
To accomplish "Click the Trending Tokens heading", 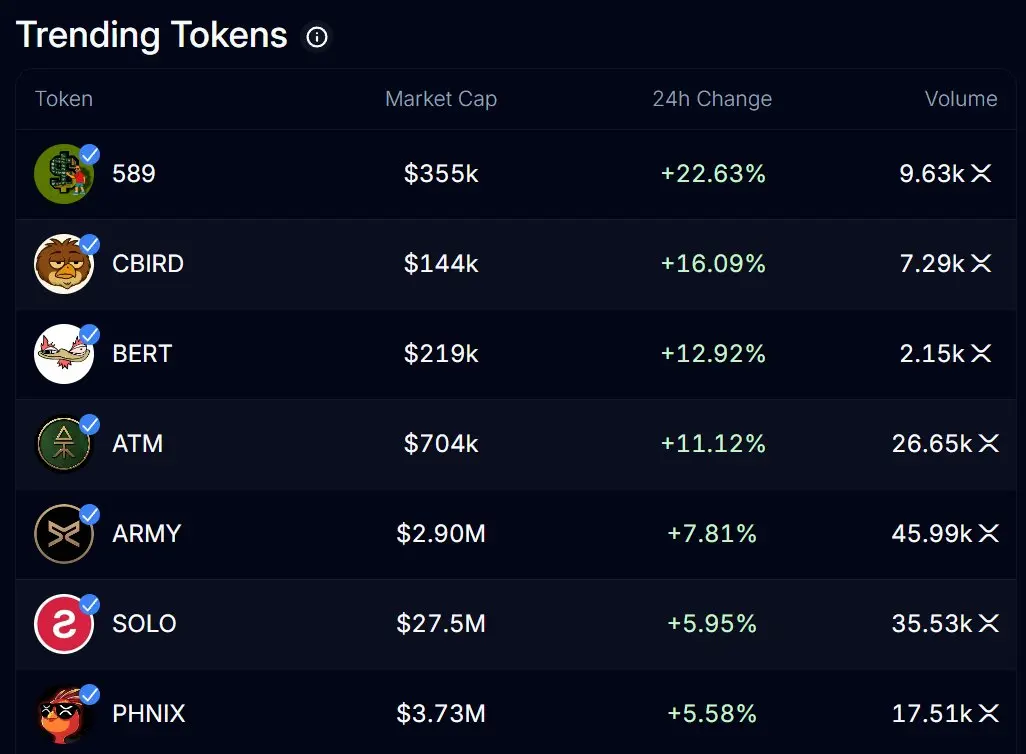I will (152, 36).
